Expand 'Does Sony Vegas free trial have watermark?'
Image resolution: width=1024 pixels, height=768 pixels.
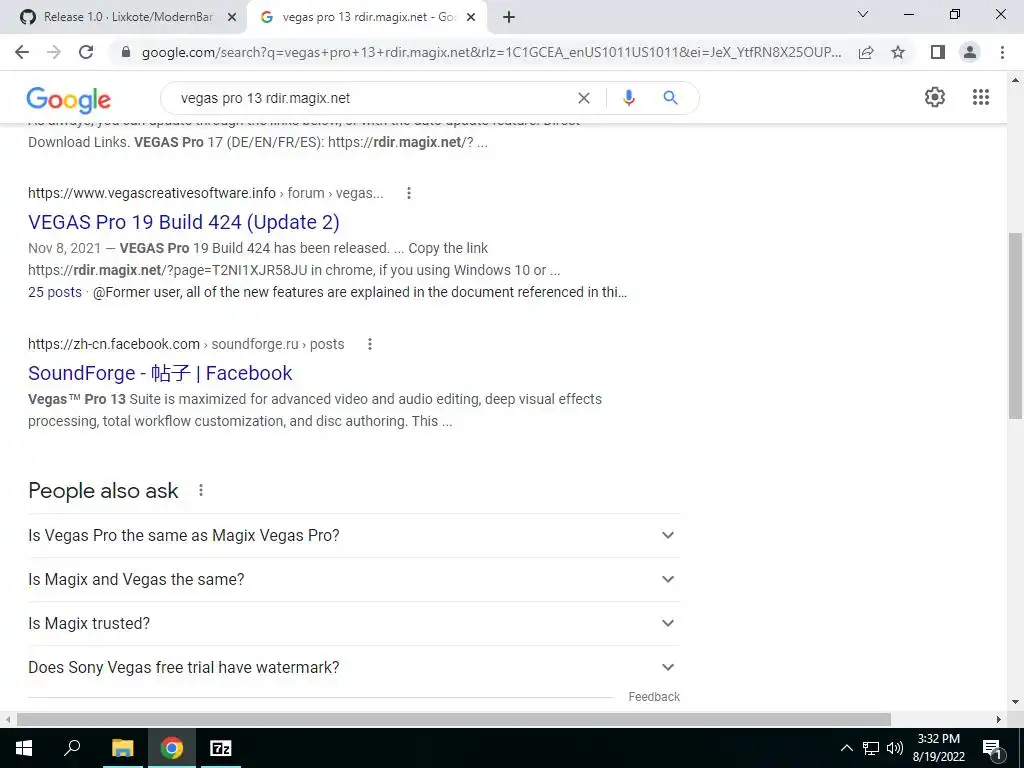click(x=353, y=667)
